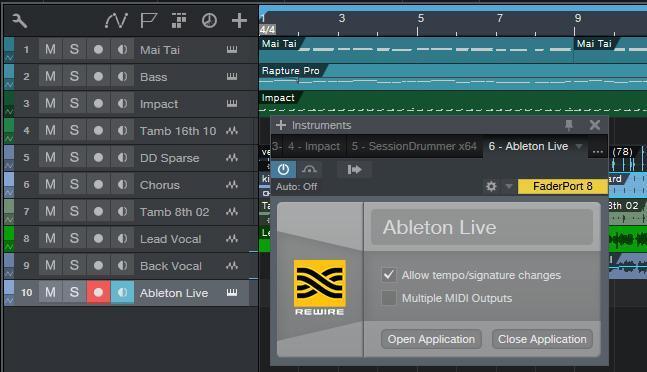
Task: Click the Open Application button
Action: [431, 339]
